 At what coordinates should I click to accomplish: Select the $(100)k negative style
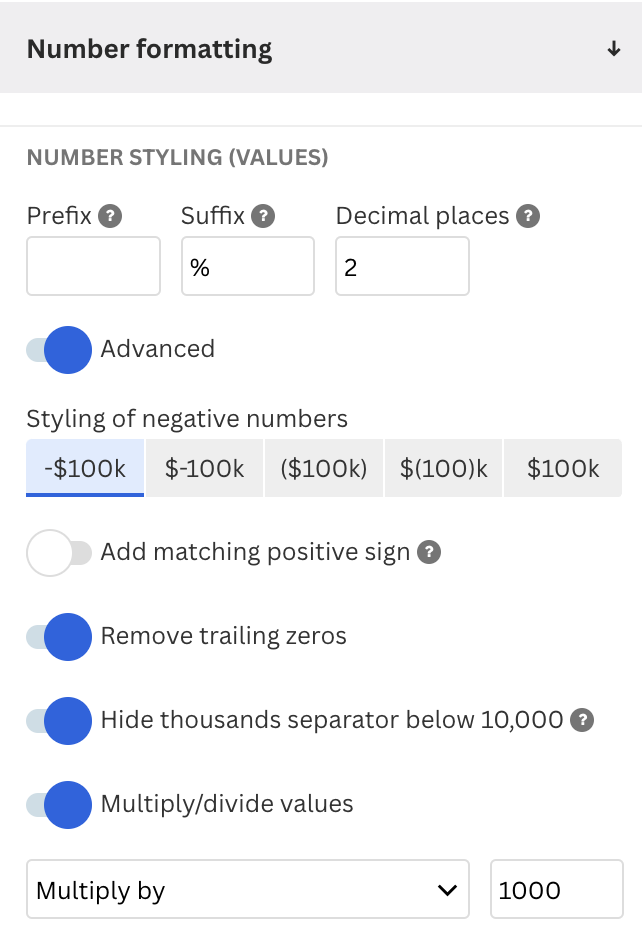pos(443,468)
